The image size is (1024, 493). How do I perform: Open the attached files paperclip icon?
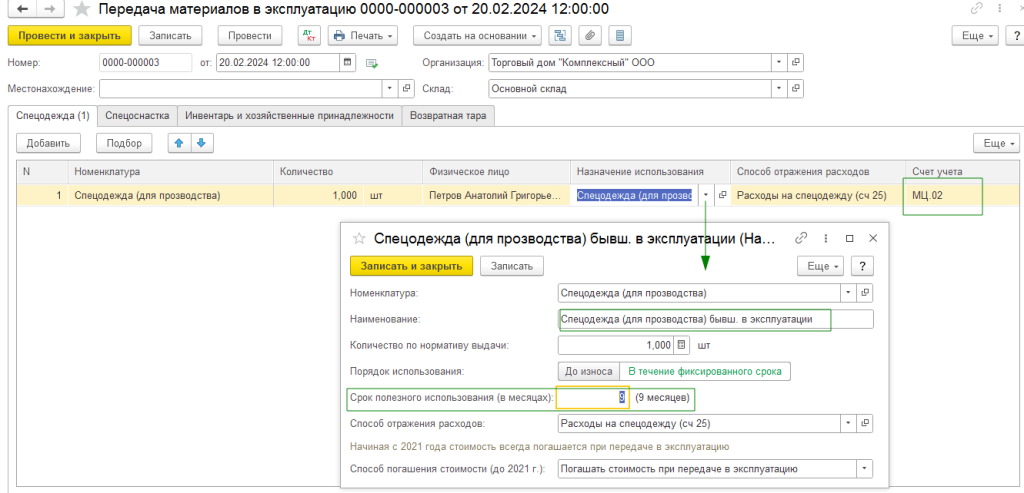pyautogui.click(x=590, y=35)
